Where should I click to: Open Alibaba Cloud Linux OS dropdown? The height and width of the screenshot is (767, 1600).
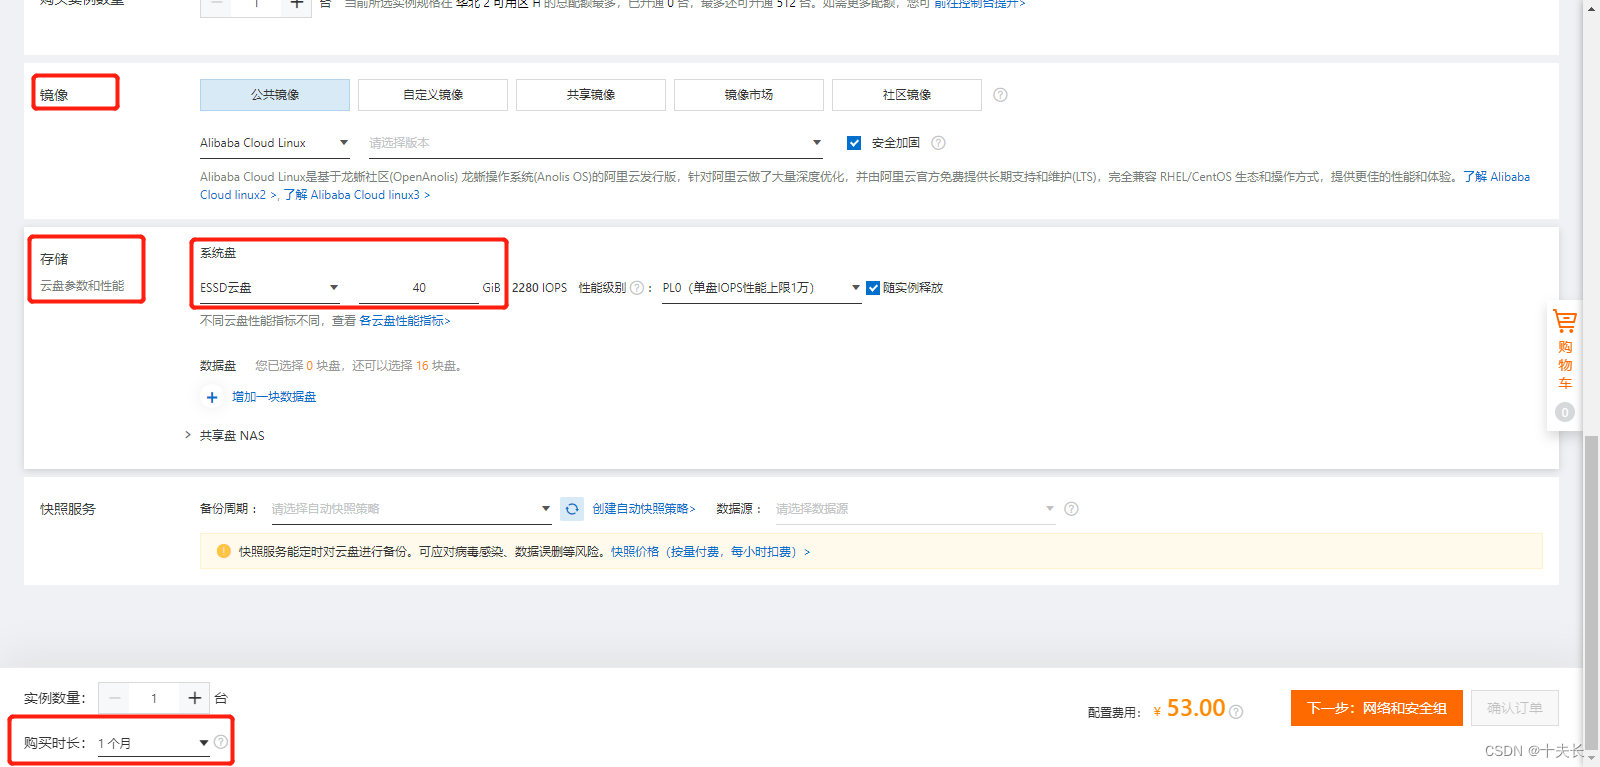pos(275,143)
